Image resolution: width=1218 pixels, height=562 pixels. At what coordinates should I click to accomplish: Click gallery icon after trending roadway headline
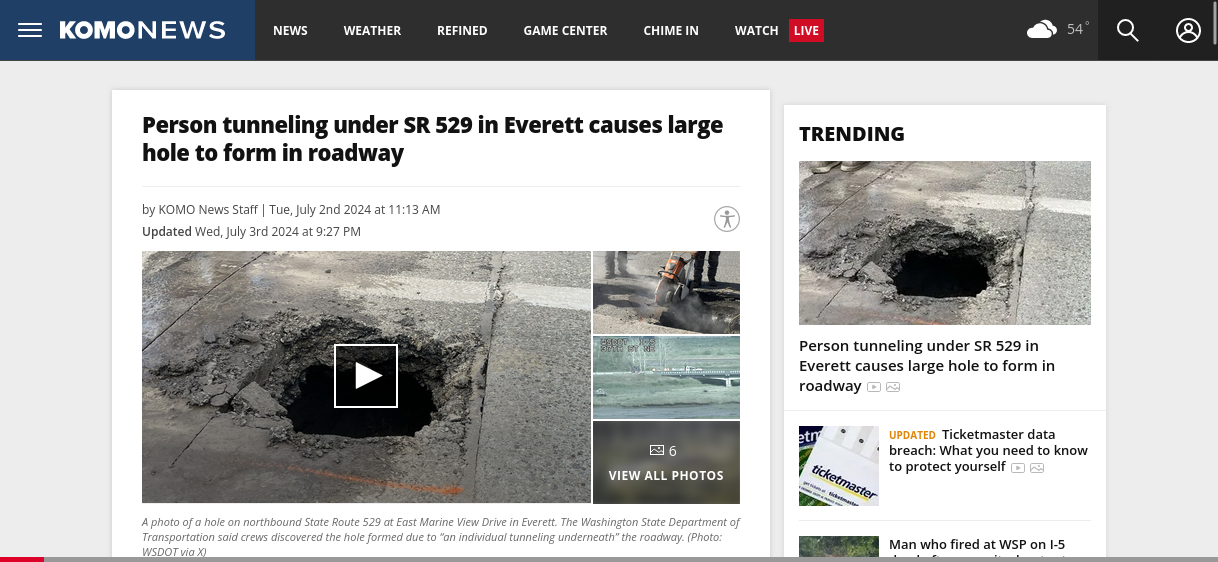pyautogui.click(x=893, y=387)
